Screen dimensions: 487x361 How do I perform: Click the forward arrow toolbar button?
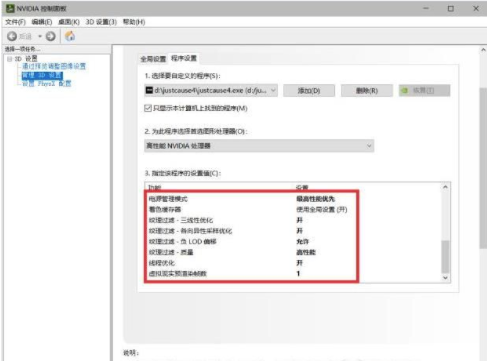pos(51,36)
